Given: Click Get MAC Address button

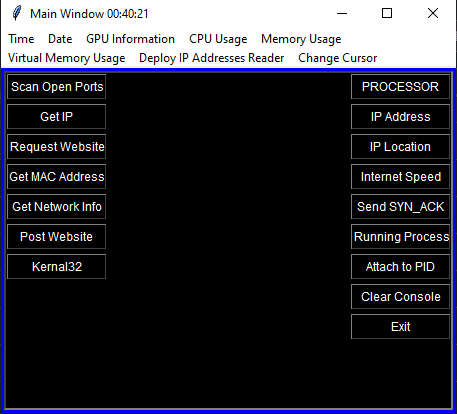Looking at the screenshot, I should [56, 177].
